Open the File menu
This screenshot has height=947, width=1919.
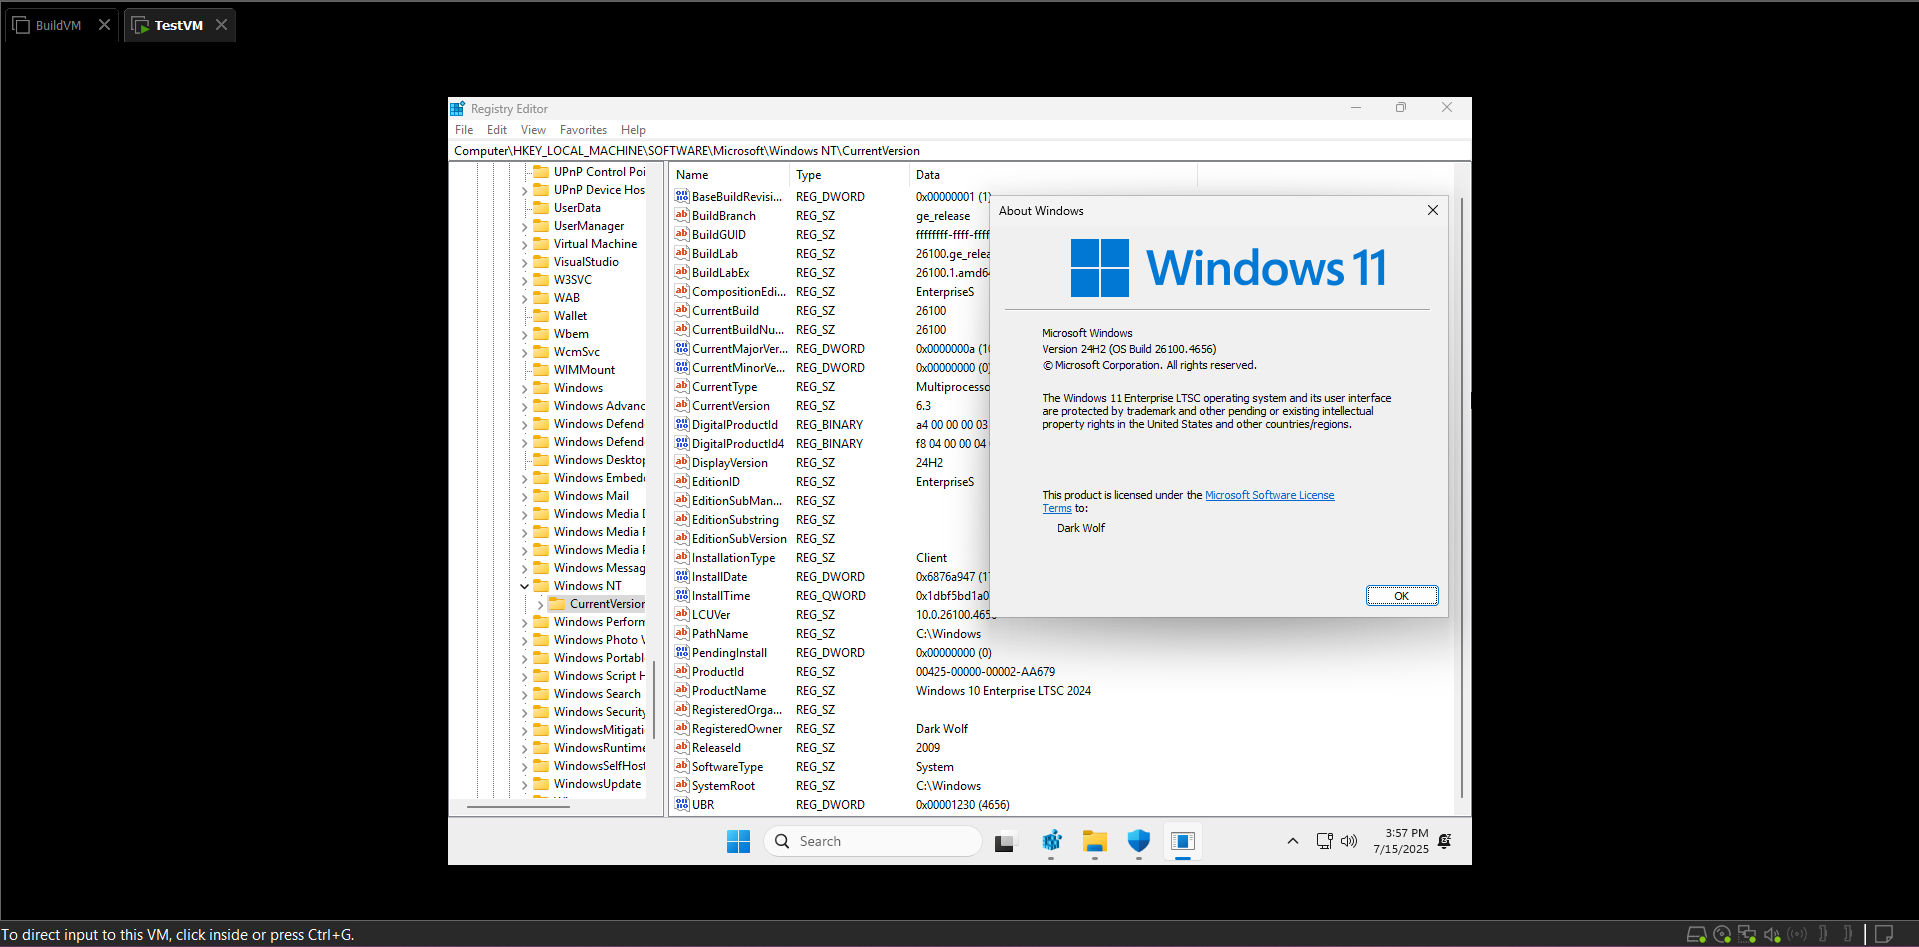point(464,130)
